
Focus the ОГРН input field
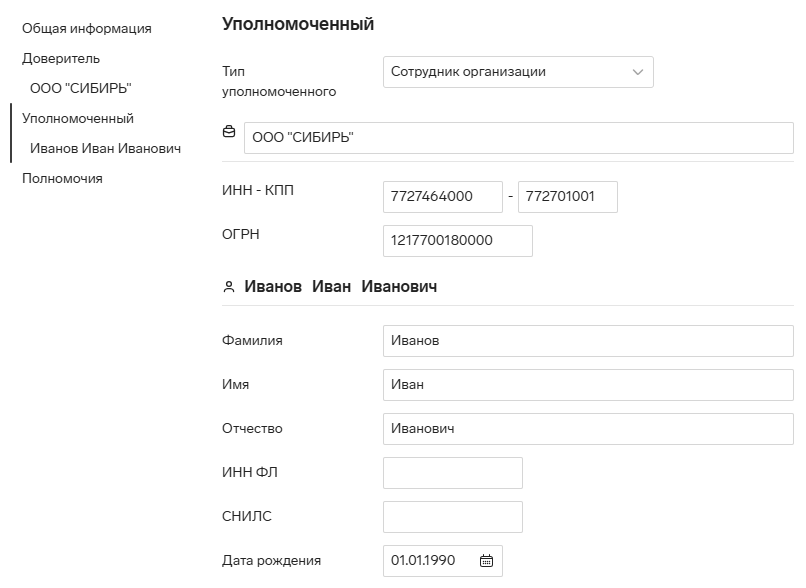click(457, 241)
